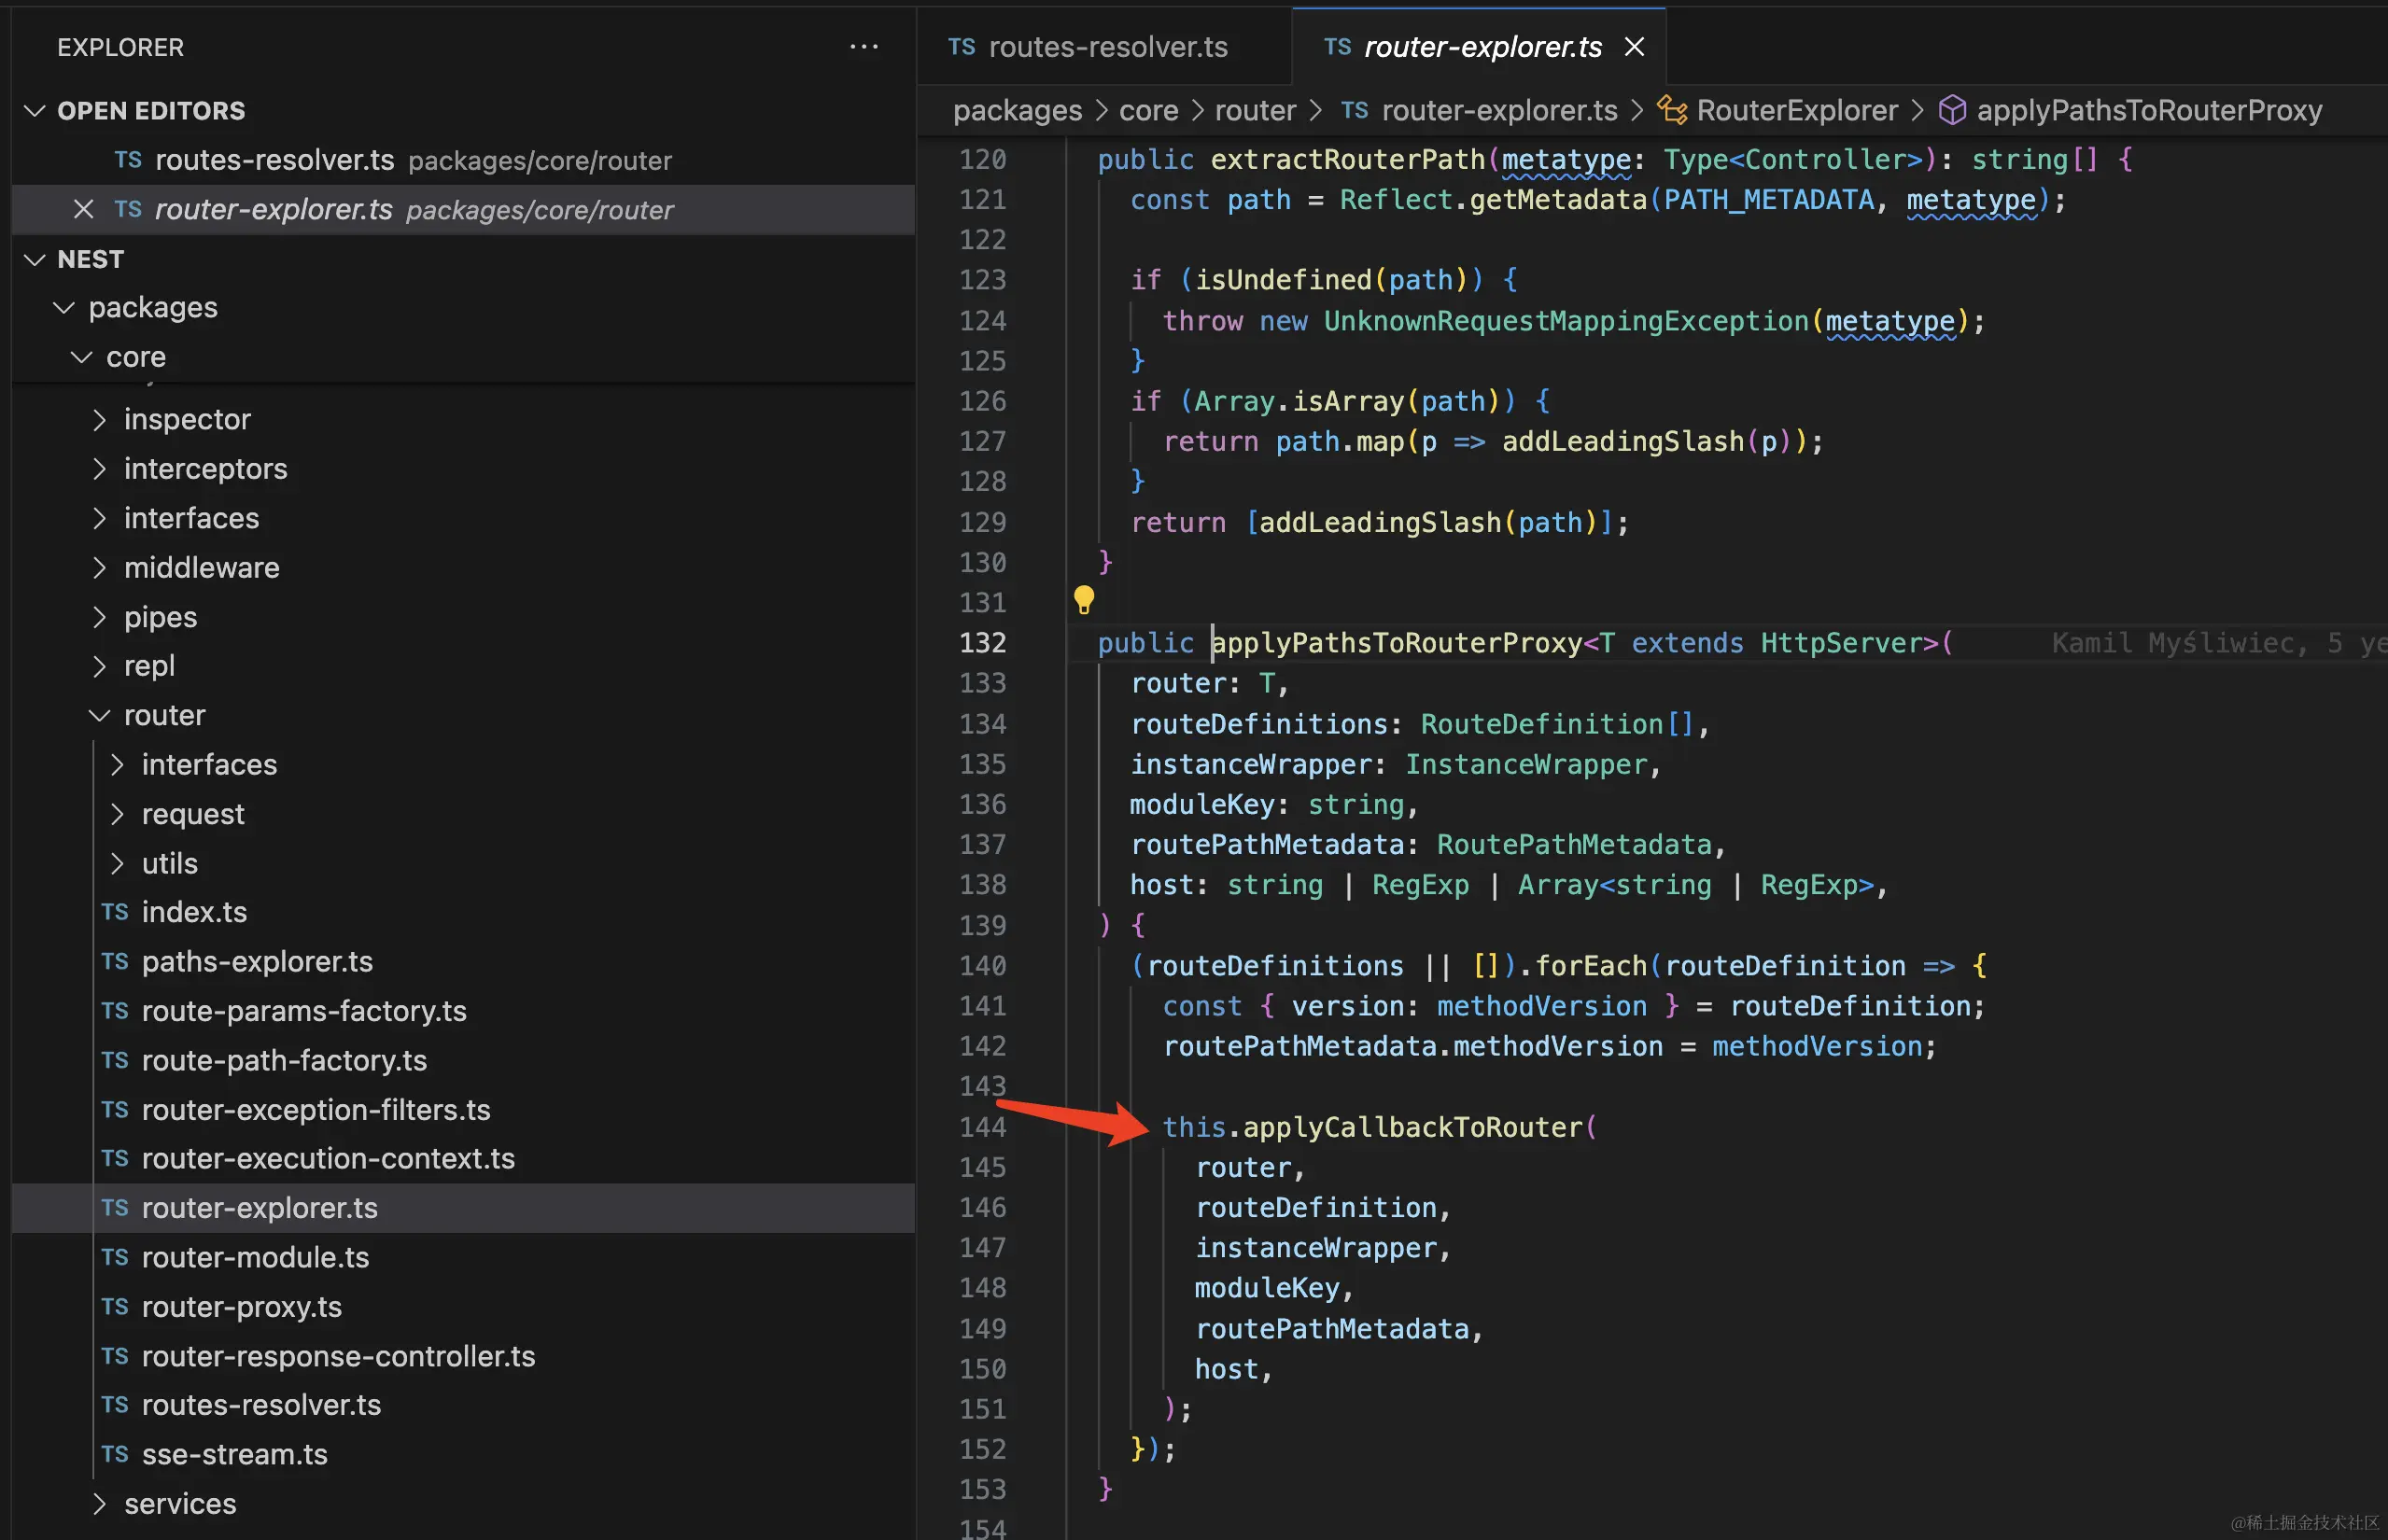
Task: Switch to the routes-resolver.ts tab
Action: coord(1106,47)
